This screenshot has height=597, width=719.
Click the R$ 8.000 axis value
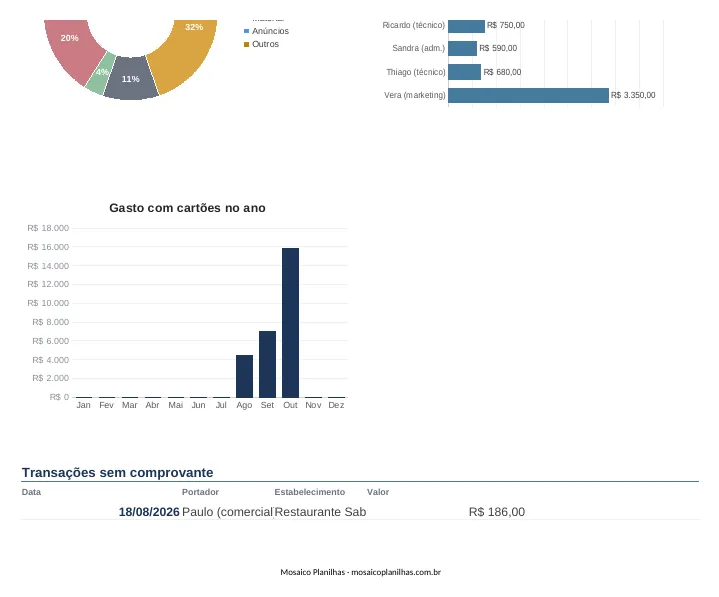(x=50, y=322)
